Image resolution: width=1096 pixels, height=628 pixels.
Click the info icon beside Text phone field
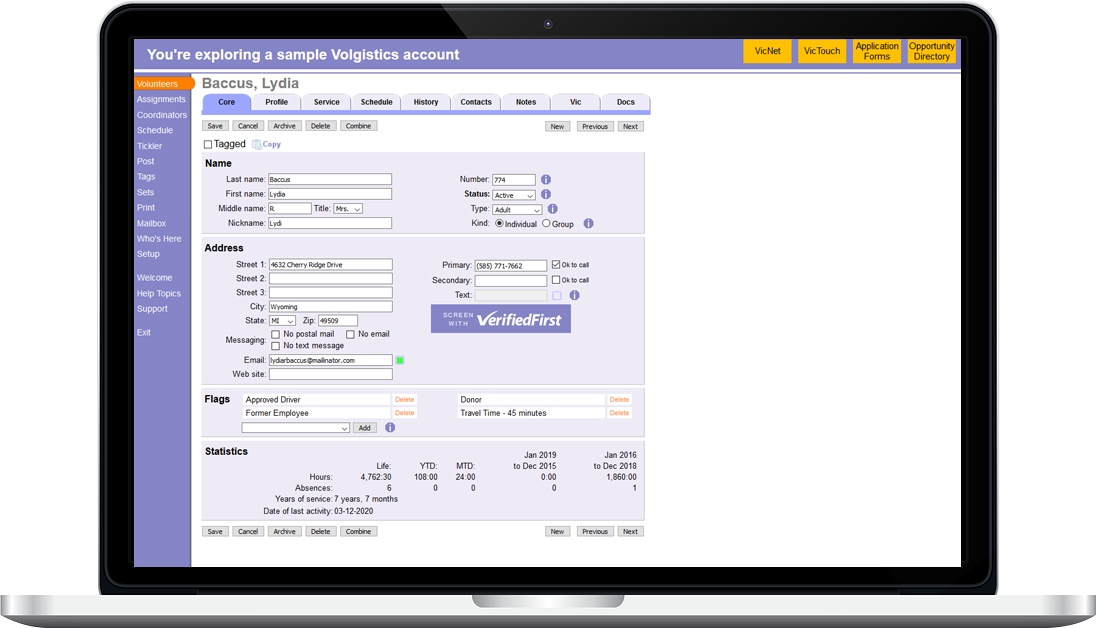(x=574, y=296)
